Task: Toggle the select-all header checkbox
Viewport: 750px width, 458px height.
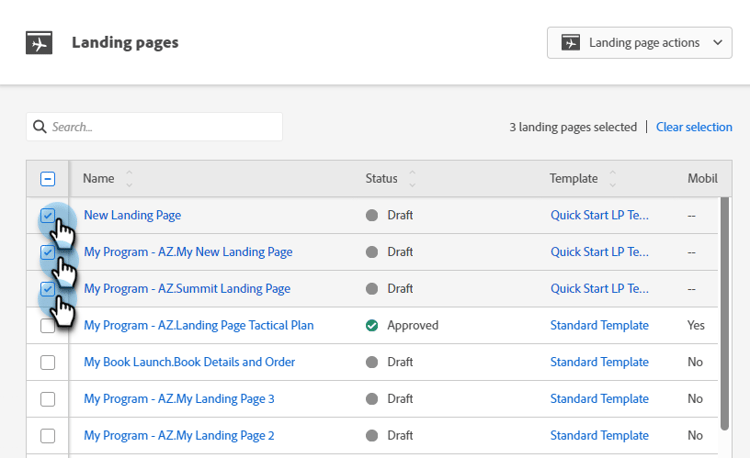Action: click(48, 179)
